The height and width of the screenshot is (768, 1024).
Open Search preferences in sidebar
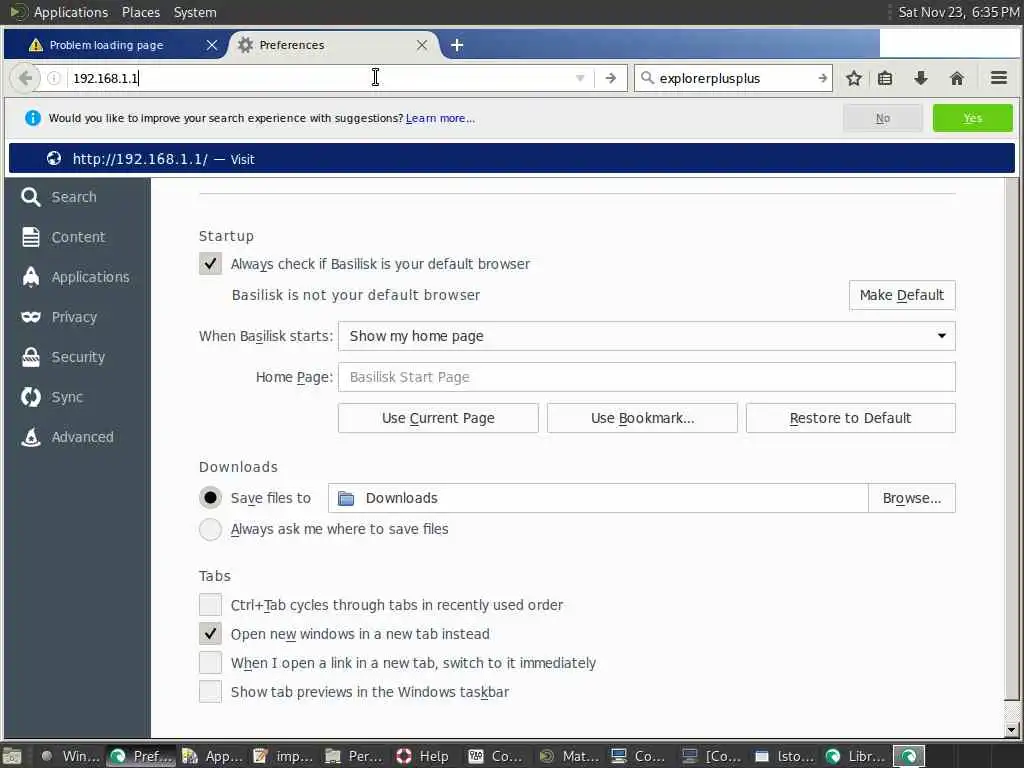pos(77,197)
